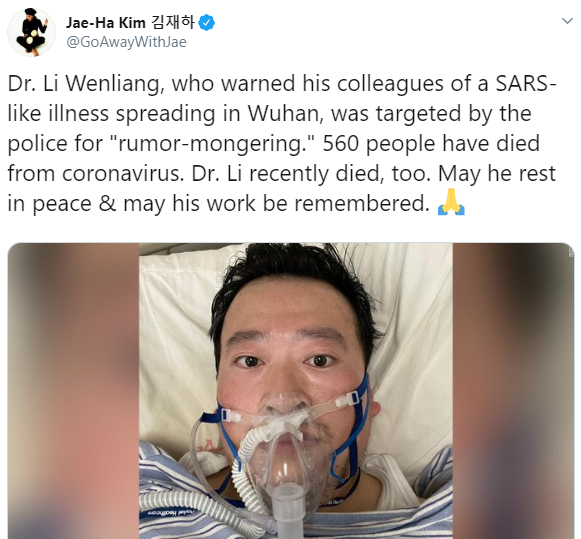Click the number 560 in the tweet
The height and width of the screenshot is (539, 581).
(x=341, y=144)
